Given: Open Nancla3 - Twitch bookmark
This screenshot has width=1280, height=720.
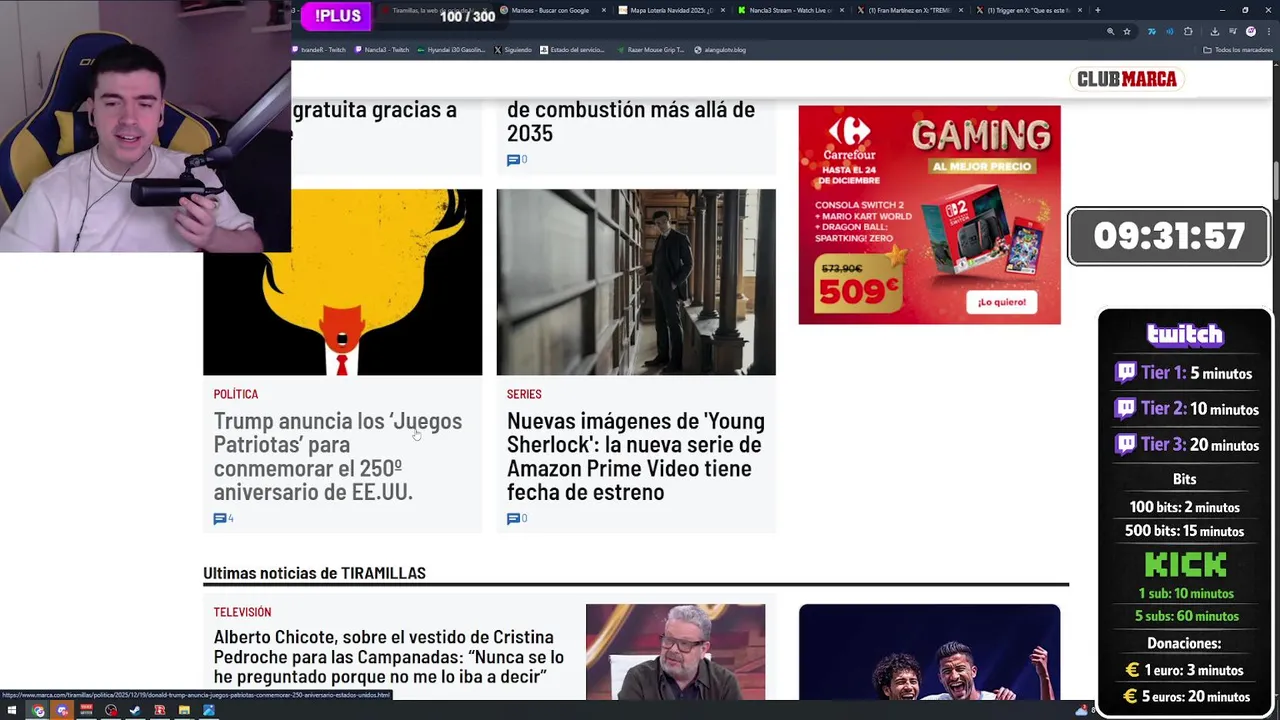Looking at the screenshot, I should [382, 49].
